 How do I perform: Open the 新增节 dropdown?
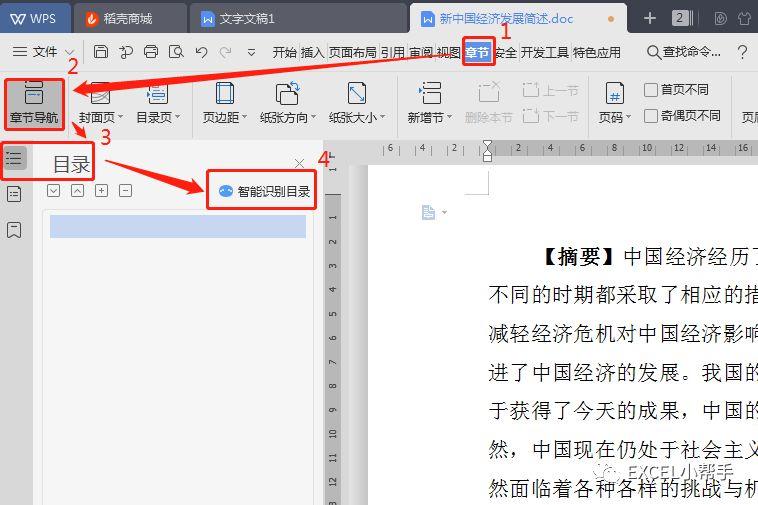point(429,103)
